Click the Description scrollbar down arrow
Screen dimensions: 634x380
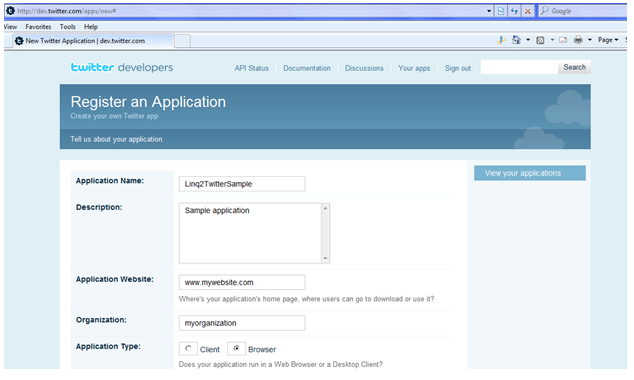(x=325, y=258)
